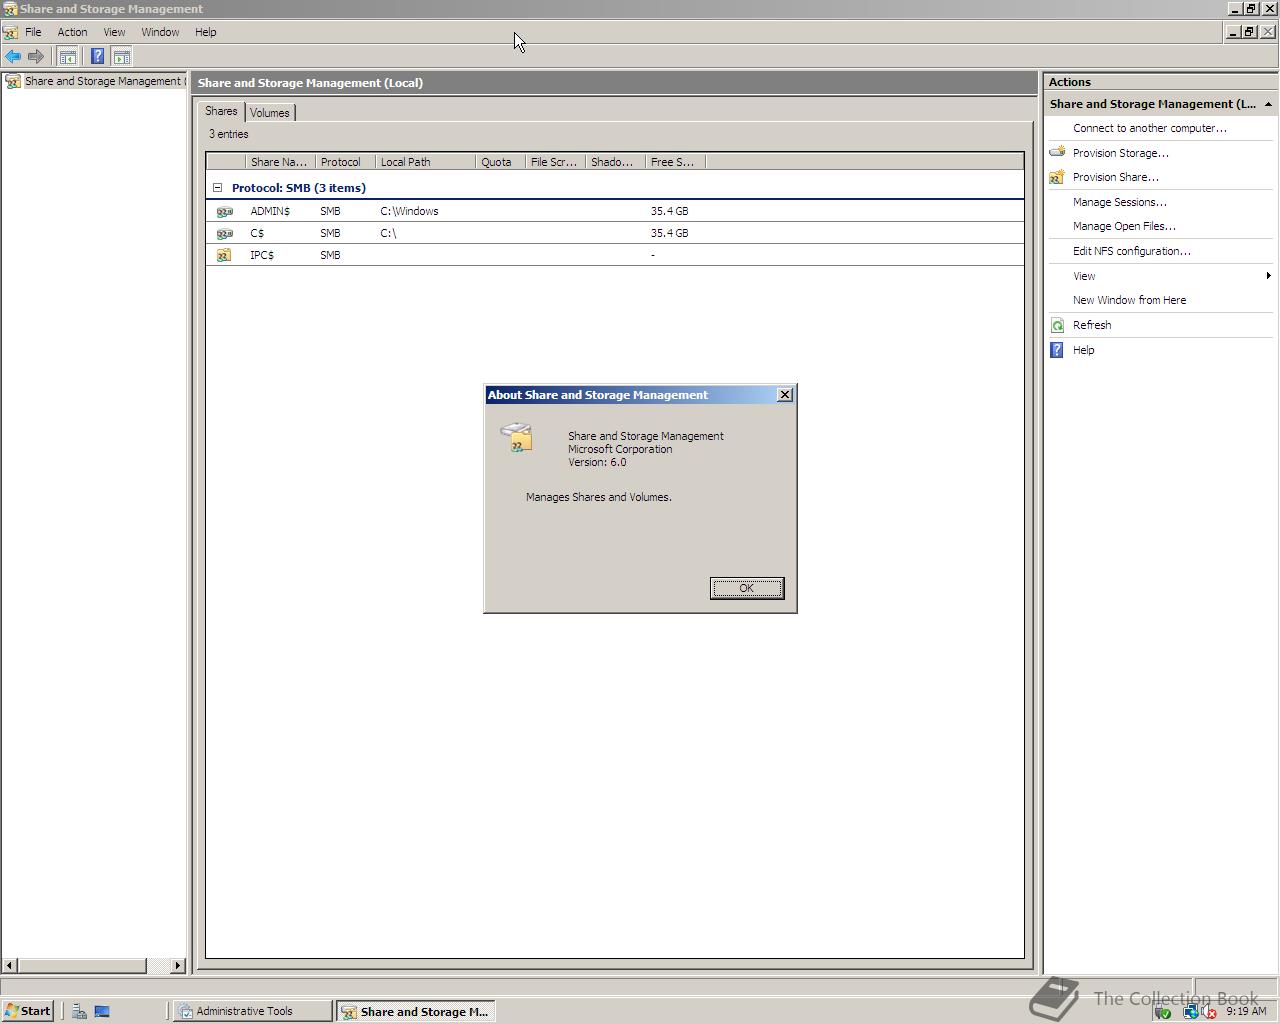Open the Window menu
1280x1024 pixels.
tap(160, 32)
